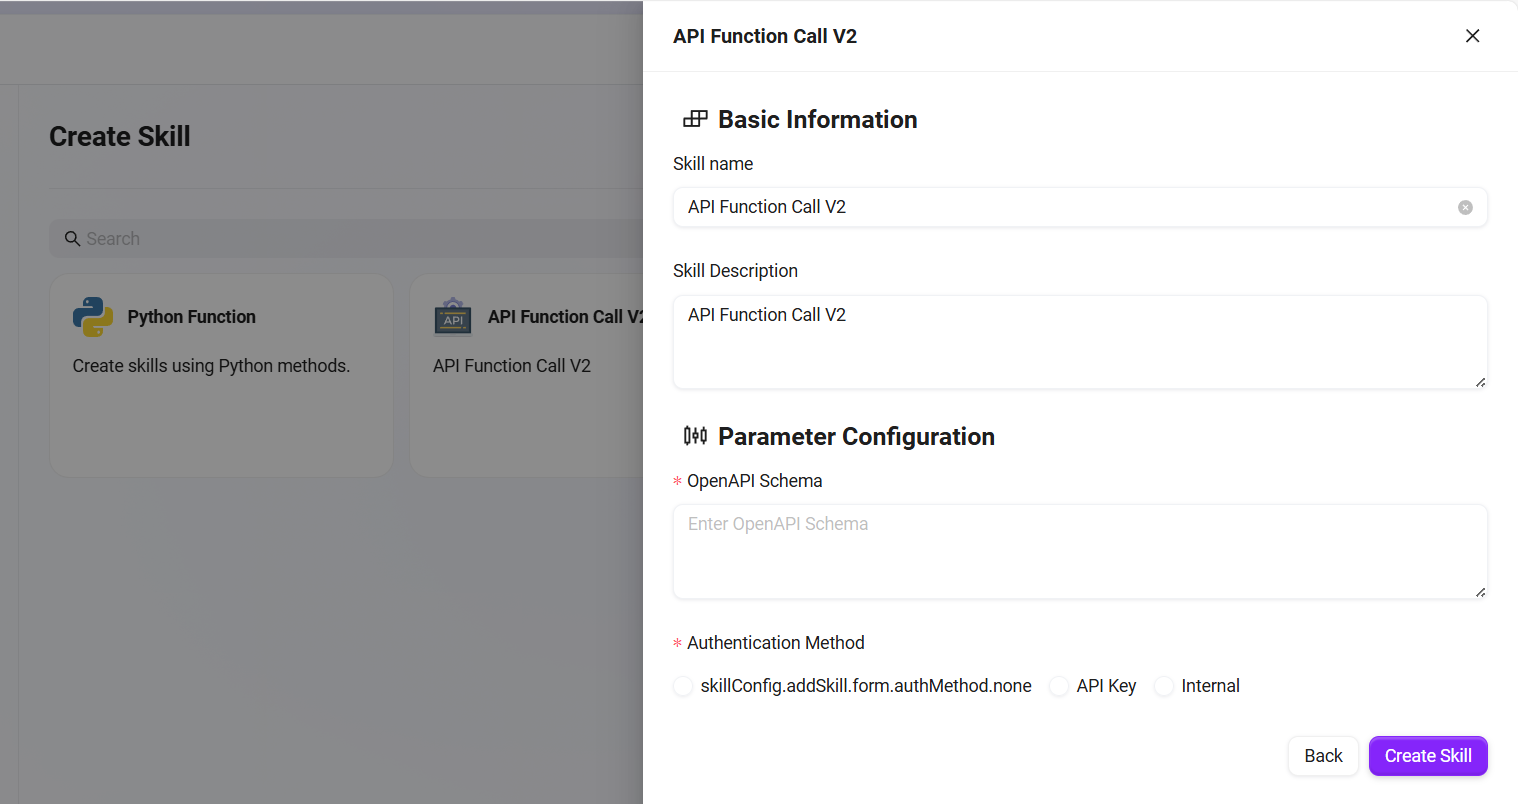
Task: Click the search magnifier icon
Action: tap(72, 239)
